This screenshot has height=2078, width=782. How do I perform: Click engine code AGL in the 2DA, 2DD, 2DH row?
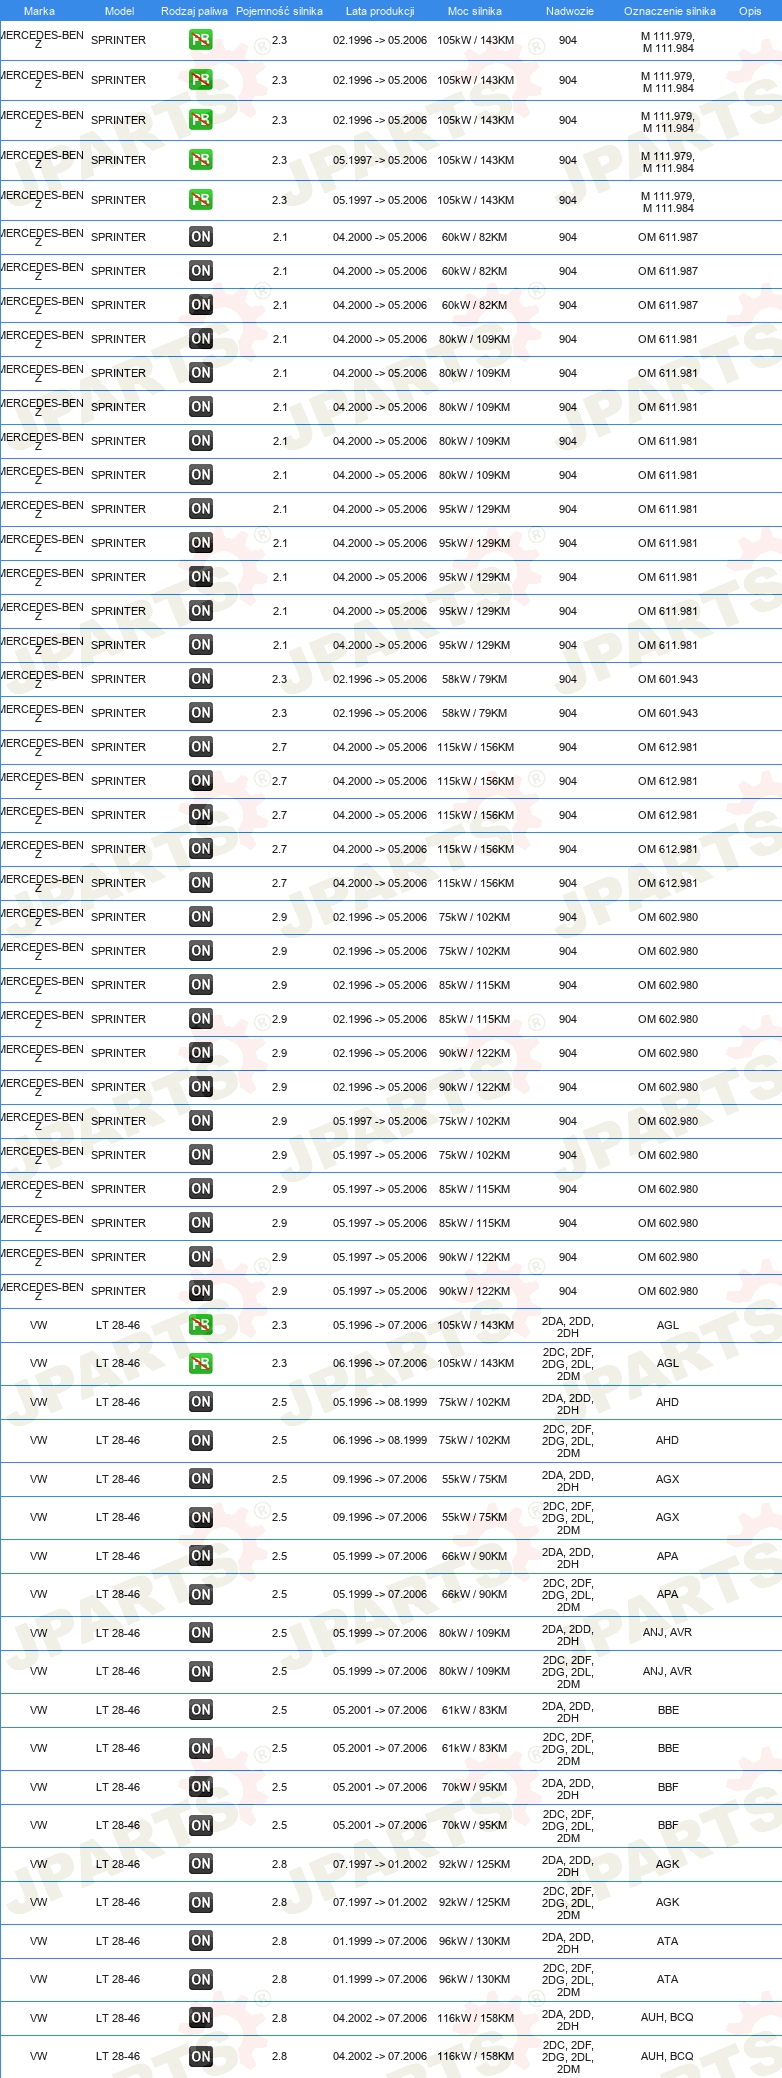point(667,1325)
